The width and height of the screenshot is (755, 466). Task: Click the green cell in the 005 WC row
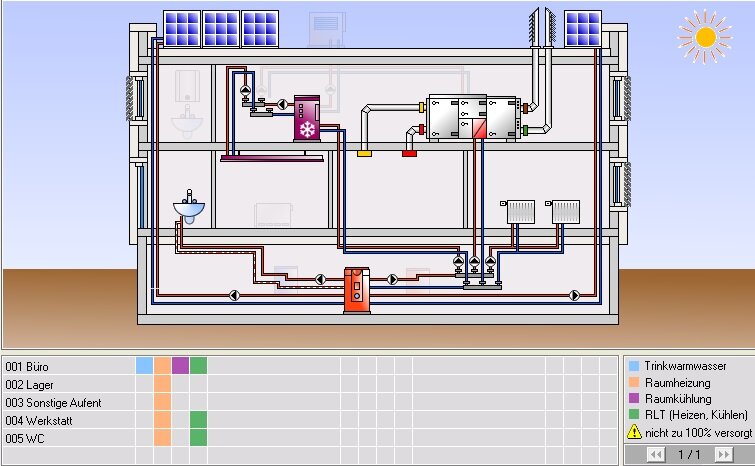[x=198, y=437]
